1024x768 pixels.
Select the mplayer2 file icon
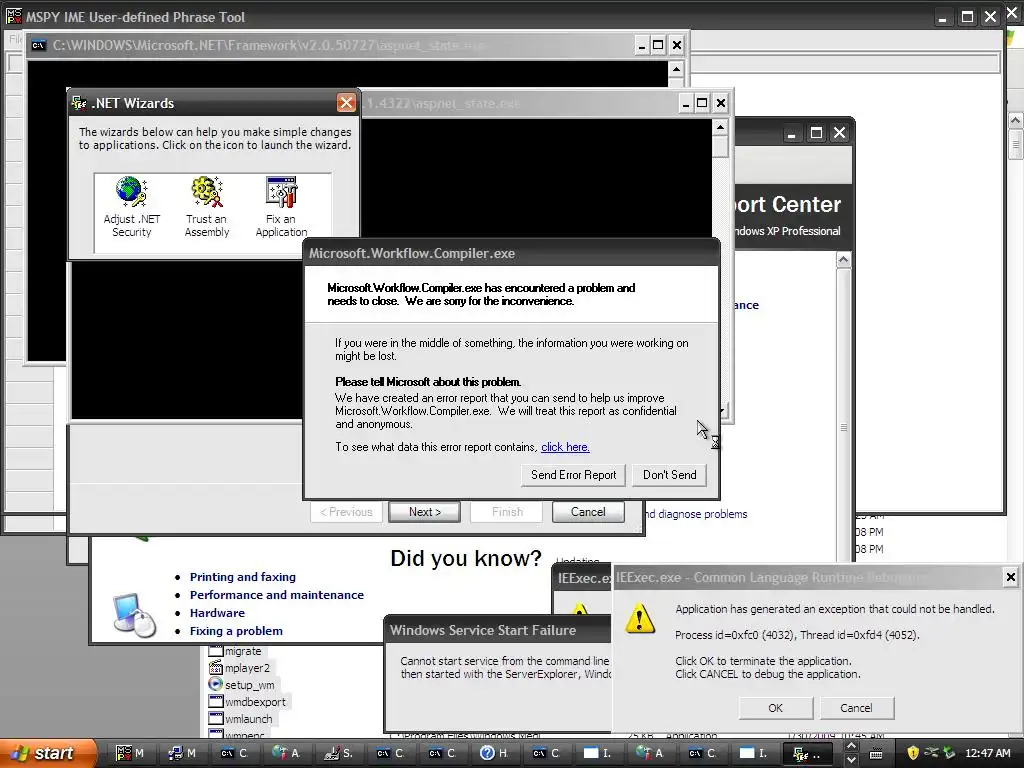(x=216, y=667)
